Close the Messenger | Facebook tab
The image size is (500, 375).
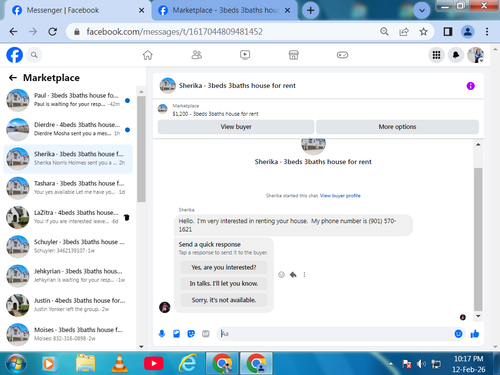pos(141,11)
